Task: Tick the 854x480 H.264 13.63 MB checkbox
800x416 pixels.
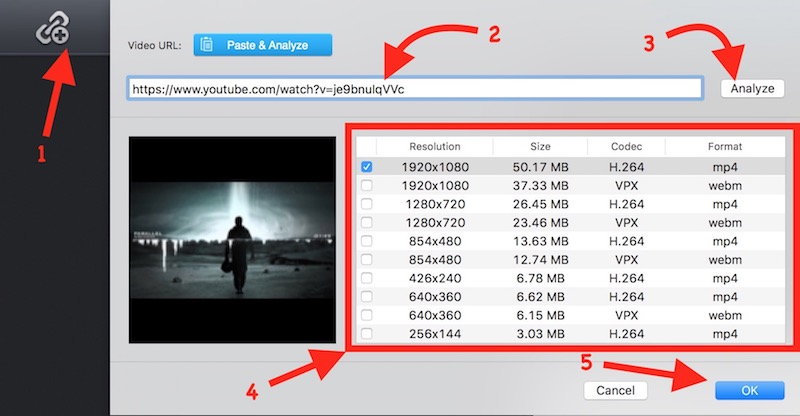Action: pyautogui.click(x=367, y=241)
